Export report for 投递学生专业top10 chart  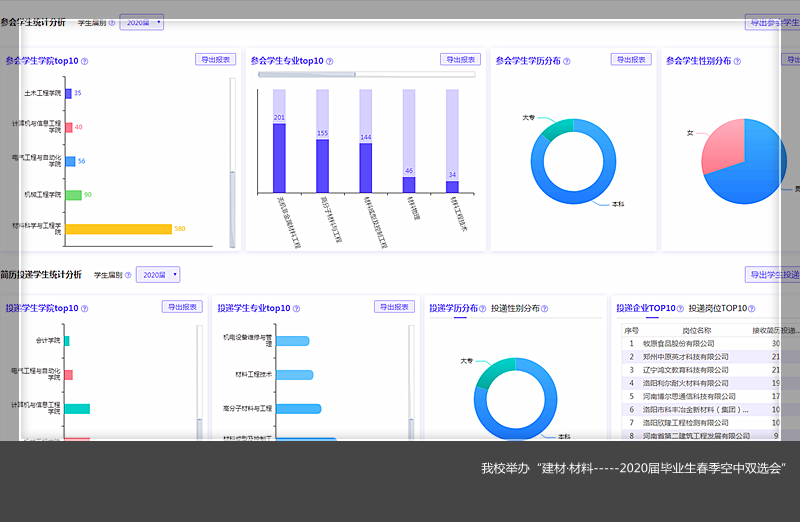394,307
